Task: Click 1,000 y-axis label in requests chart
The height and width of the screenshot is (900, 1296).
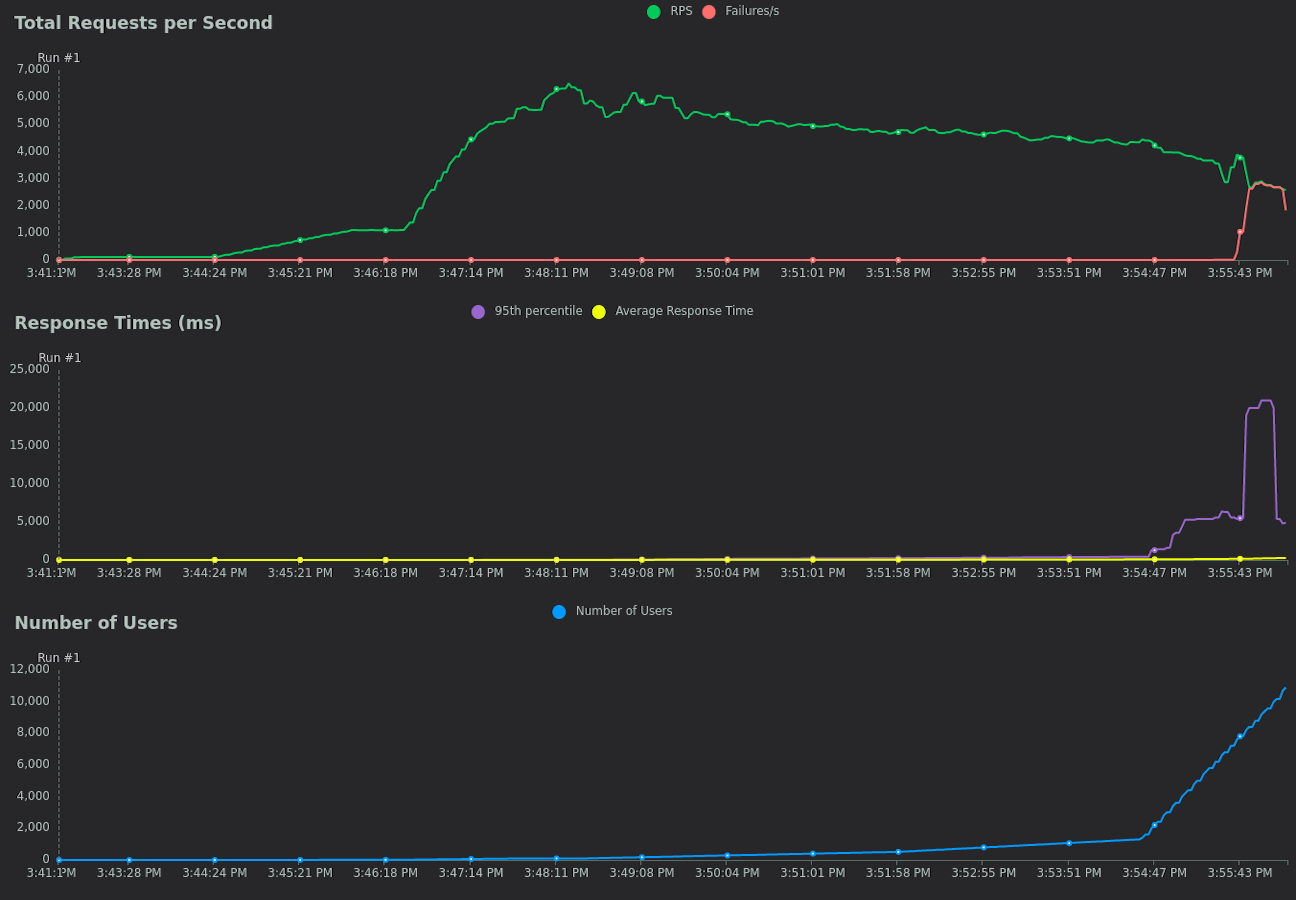Action: click(x=33, y=232)
